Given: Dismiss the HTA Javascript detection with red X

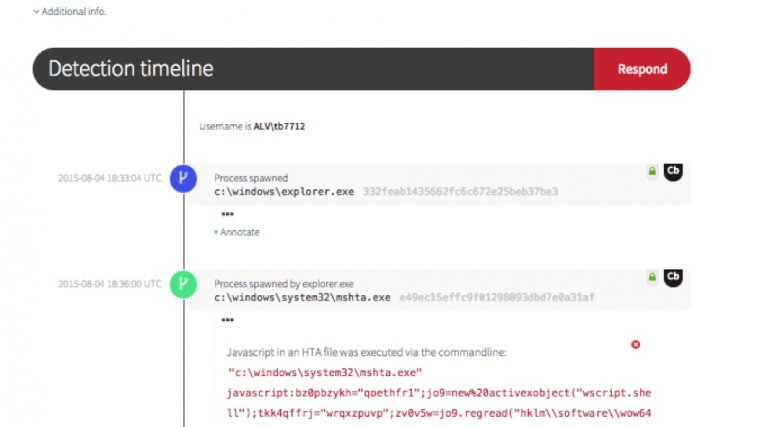Looking at the screenshot, I should coord(635,345).
